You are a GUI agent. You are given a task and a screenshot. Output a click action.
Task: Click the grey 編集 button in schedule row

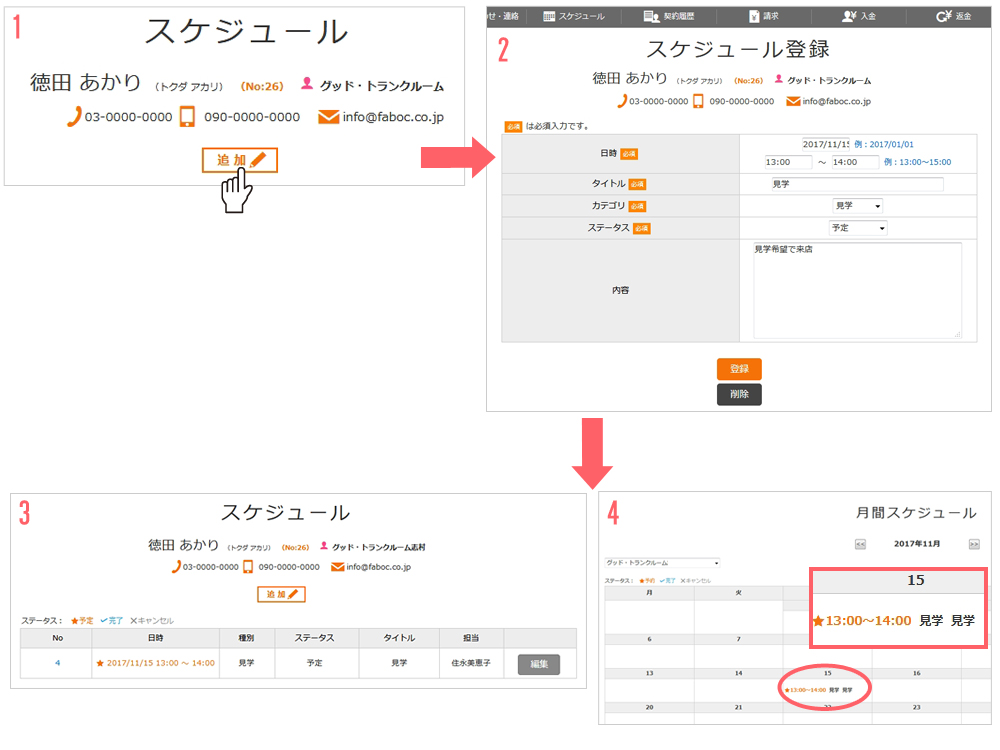click(539, 664)
